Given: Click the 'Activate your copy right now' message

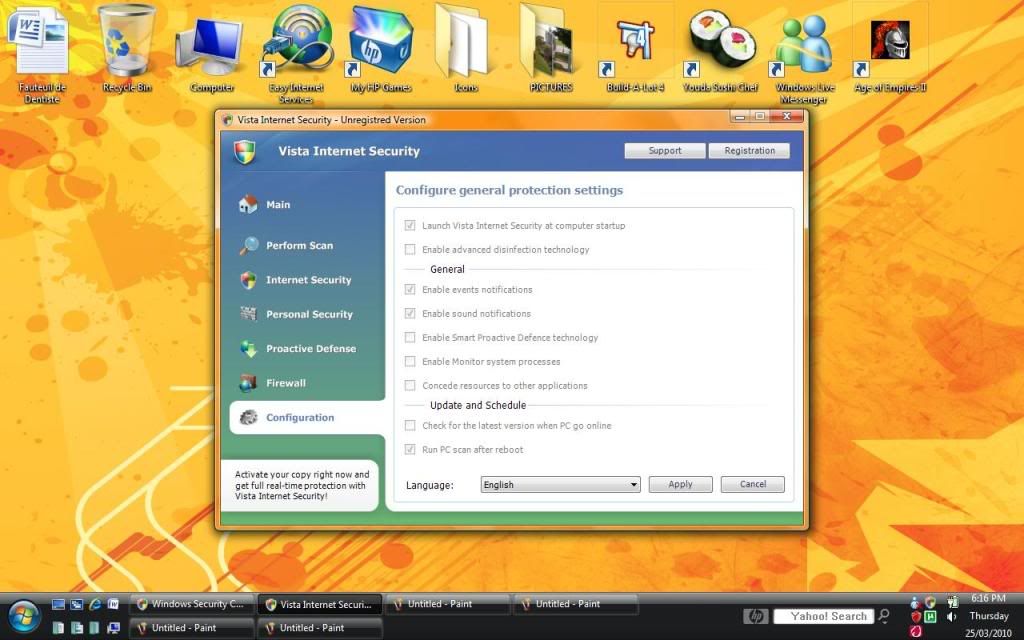Looking at the screenshot, I should tap(302, 485).
